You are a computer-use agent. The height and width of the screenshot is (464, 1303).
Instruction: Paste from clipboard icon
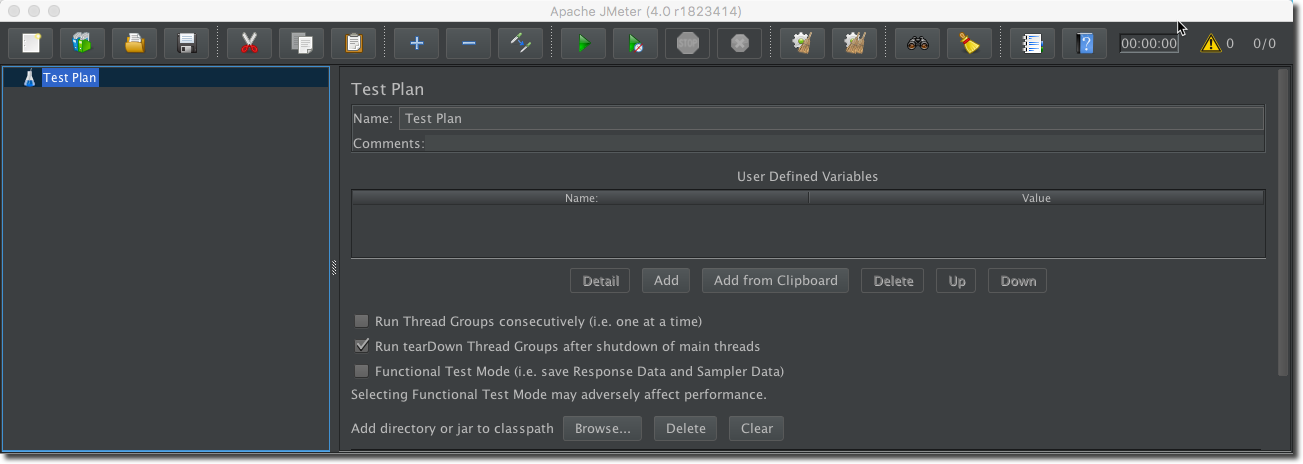click(354, 43)
